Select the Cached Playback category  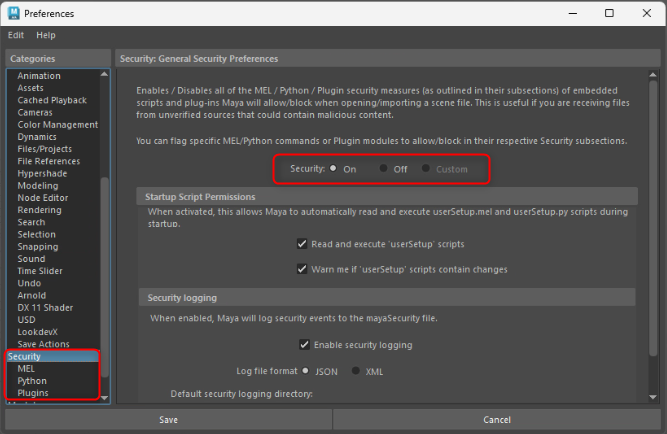pyautogui.click(x=52, y=100)
